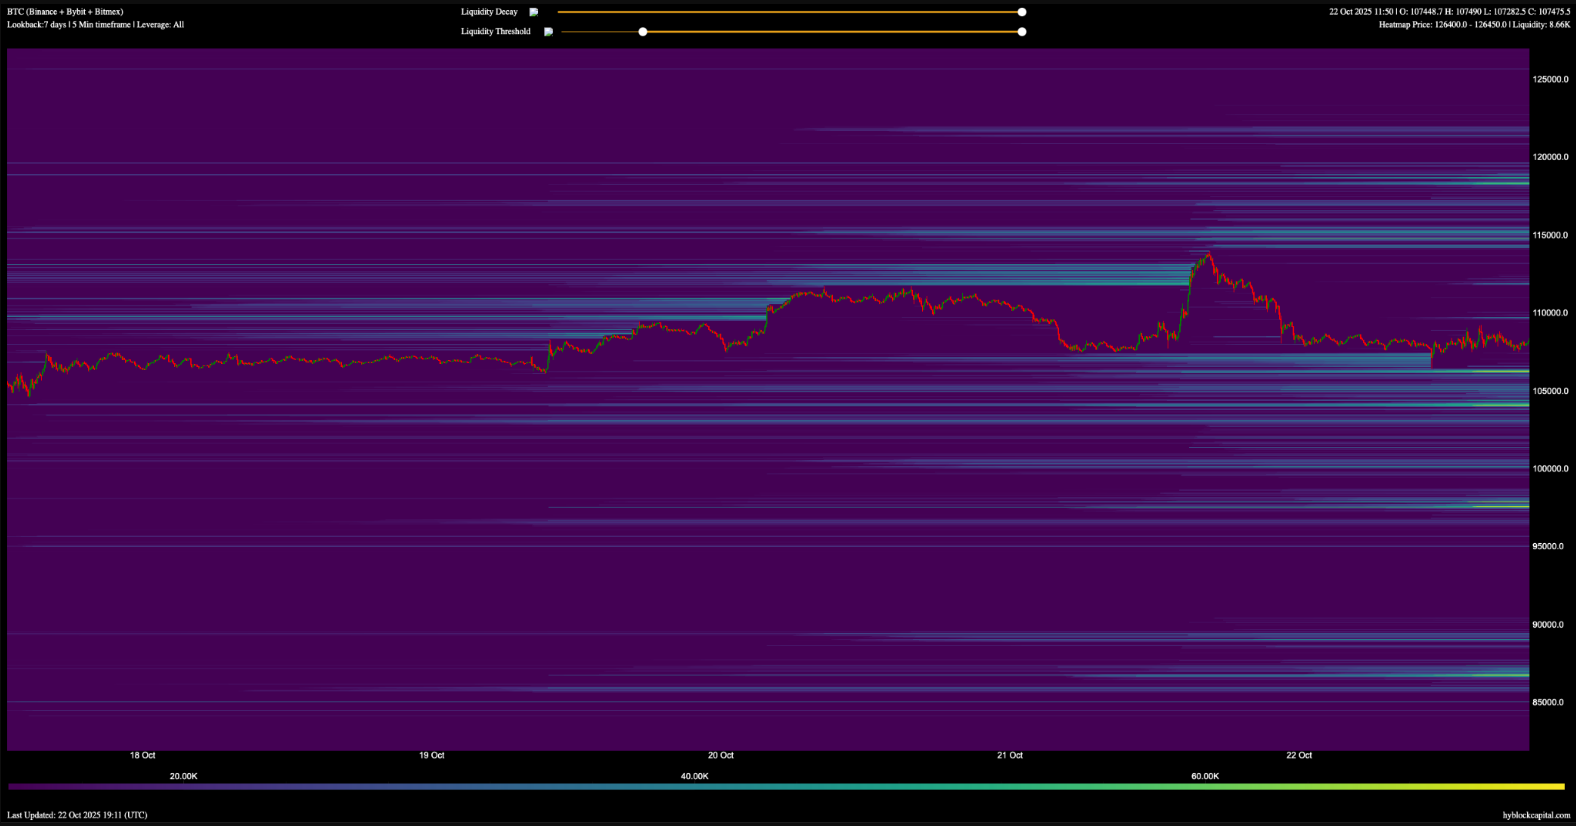The image size is (1576, 826).
Task: Click the 20.00K color scale label
Action: pyautogui.click(x=183, y=776)
